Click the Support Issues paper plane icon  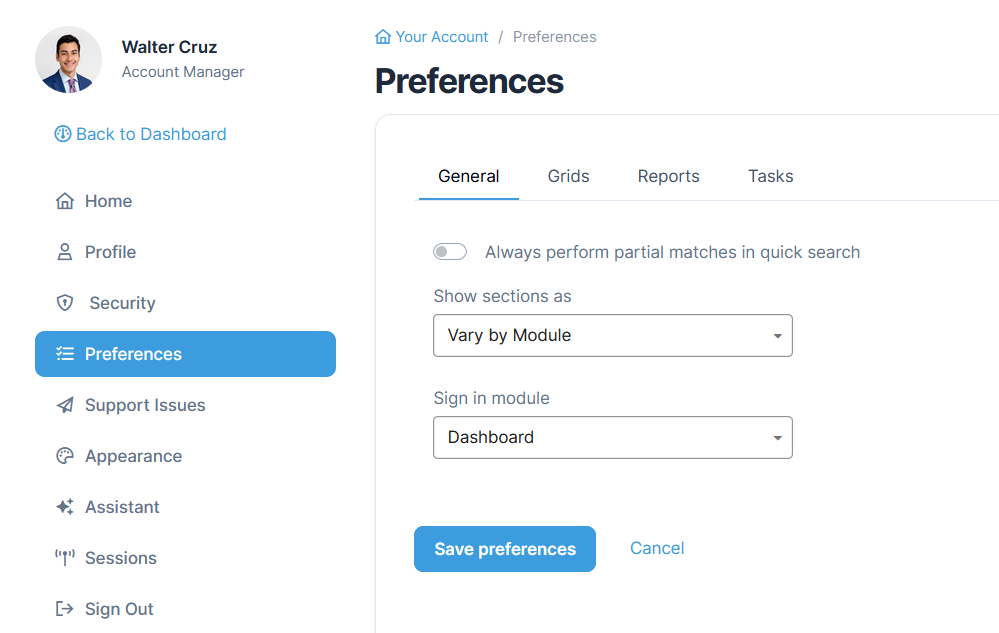coord(65,405)
